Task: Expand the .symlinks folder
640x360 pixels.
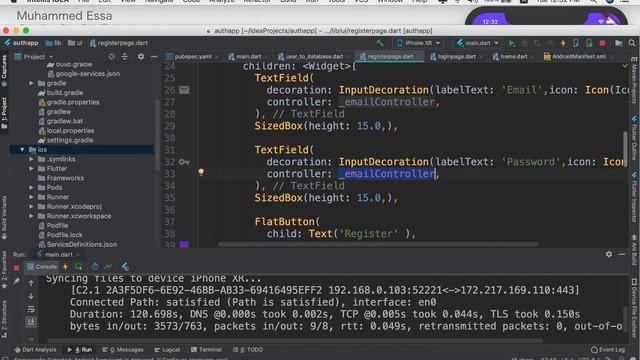Action: point(31,159)
